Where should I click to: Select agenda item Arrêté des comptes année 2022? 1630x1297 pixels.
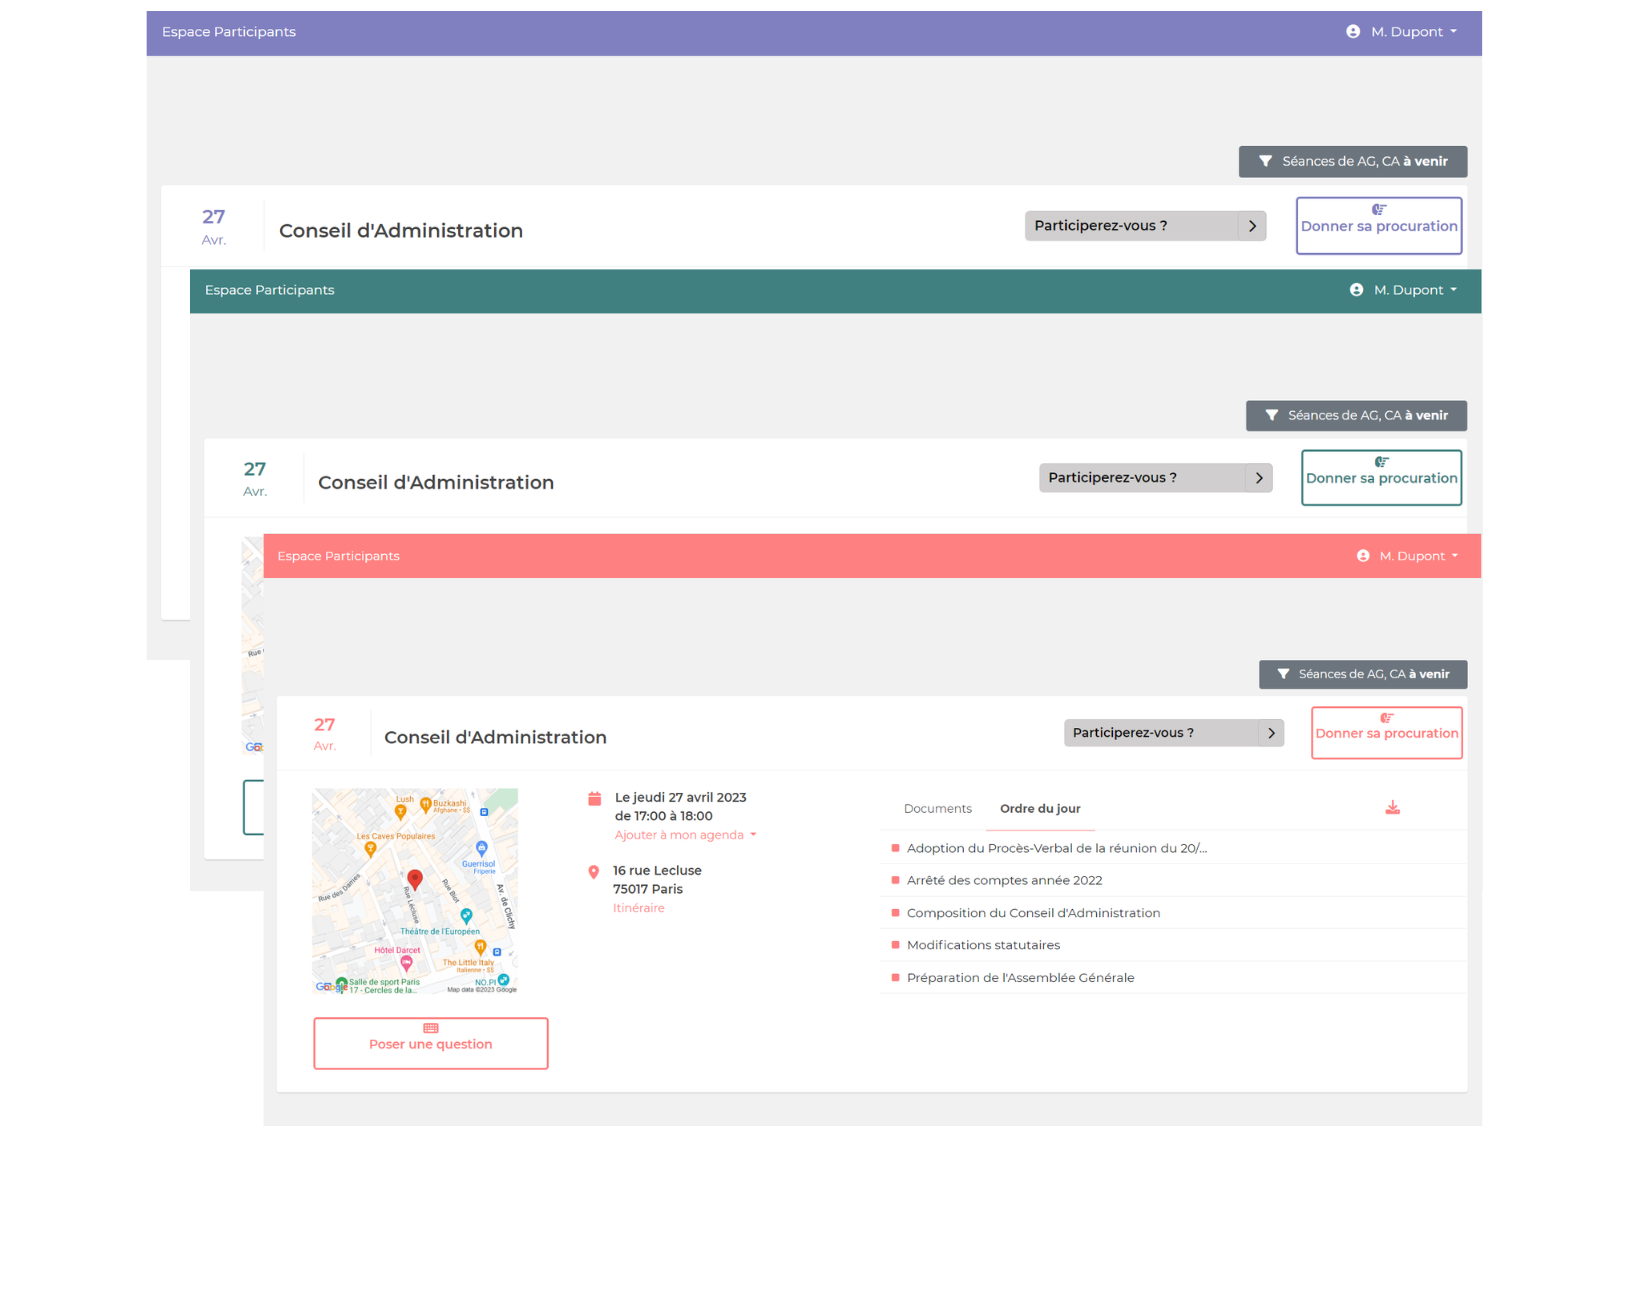pos(1004,881)
